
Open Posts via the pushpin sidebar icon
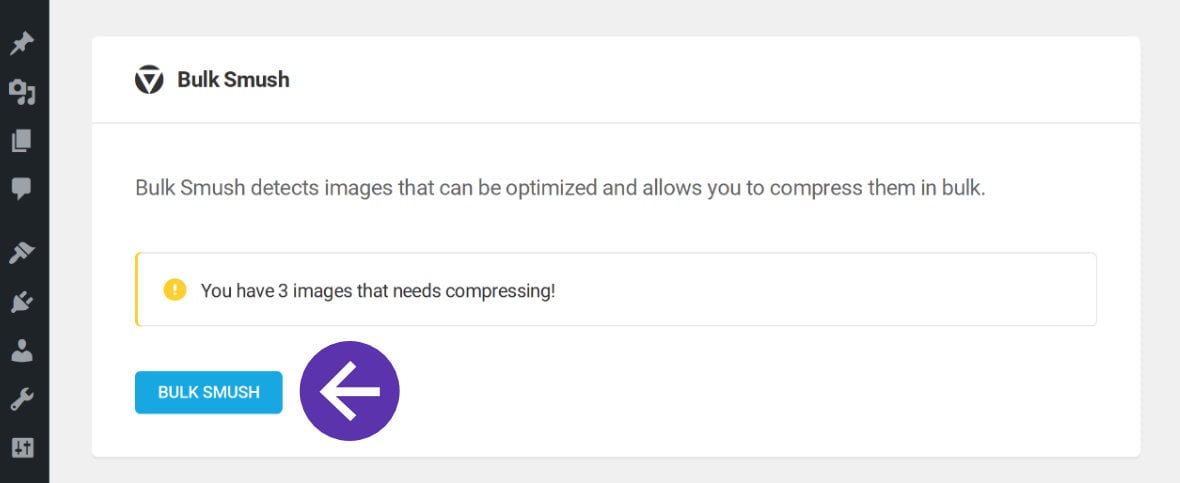pos(22,44)
